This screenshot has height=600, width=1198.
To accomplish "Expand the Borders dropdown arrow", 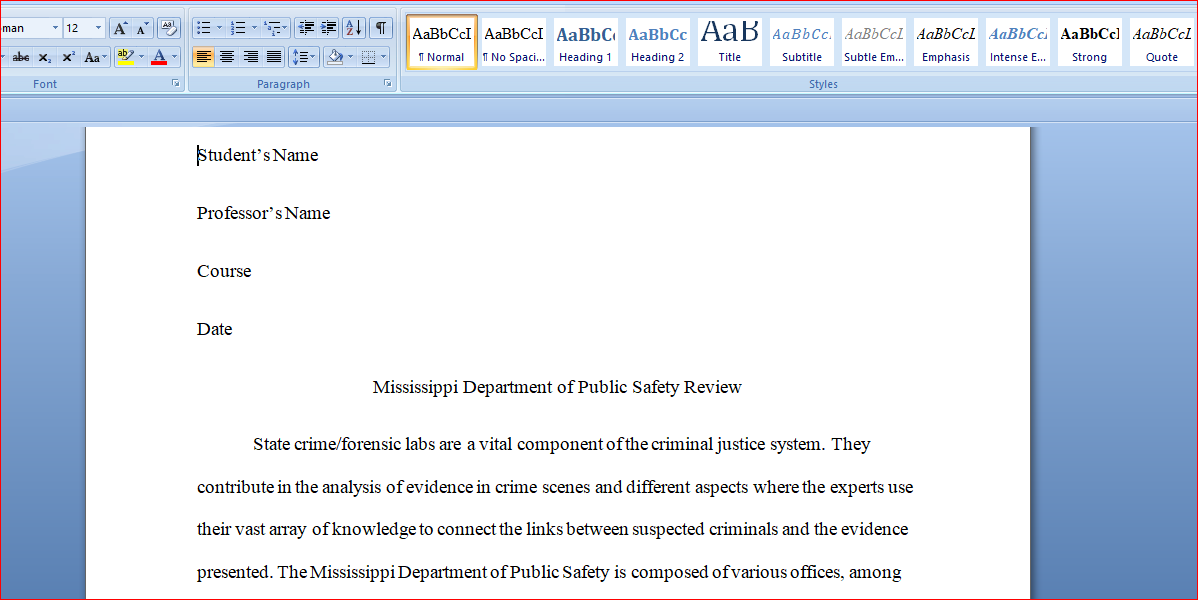I will click(x=384, y=57).
